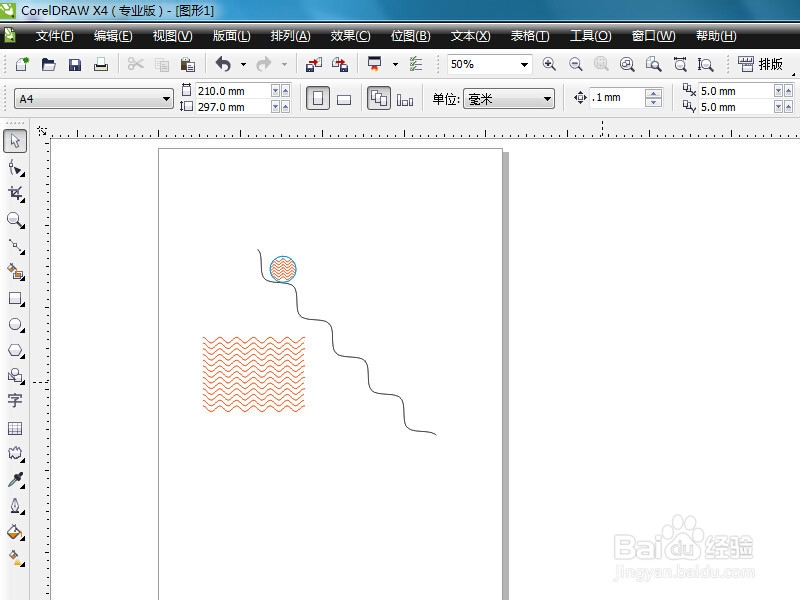800x600 pixels.
Task: Toggle apply layout to all pages
Action: pyautogui.click(x=379, y=98)
